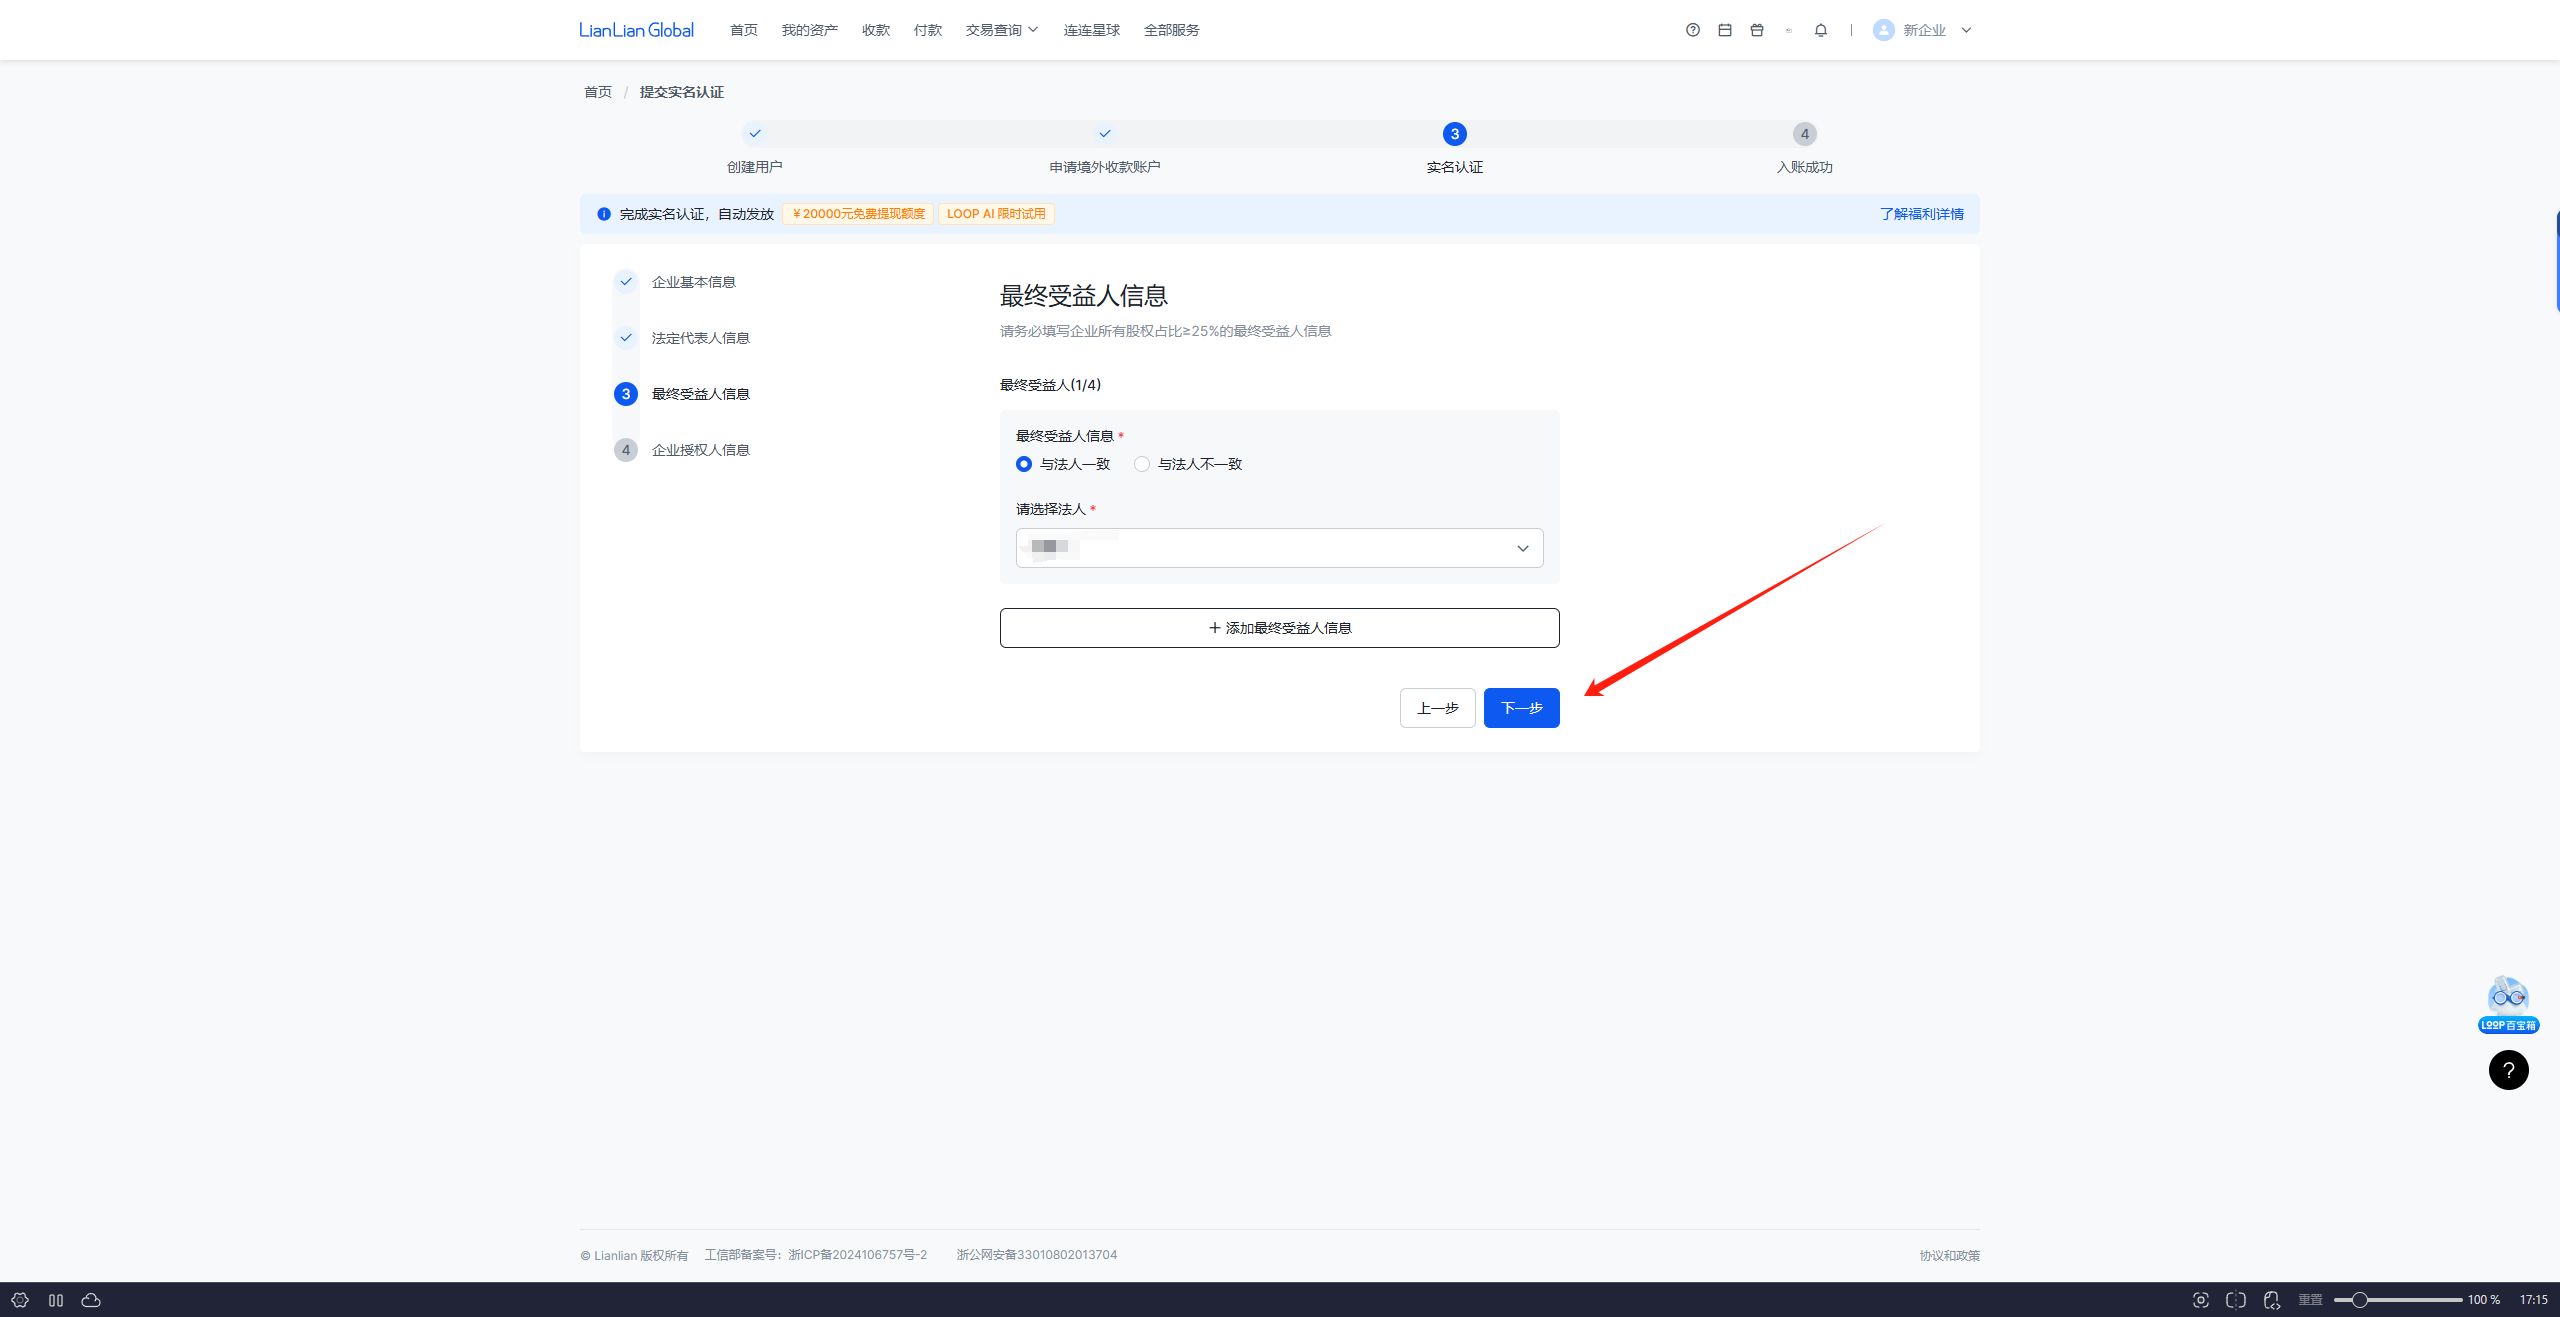The image size is (2560, 1317).
Task: Open the 协议和政策 footer link
Action: 1949,1255
